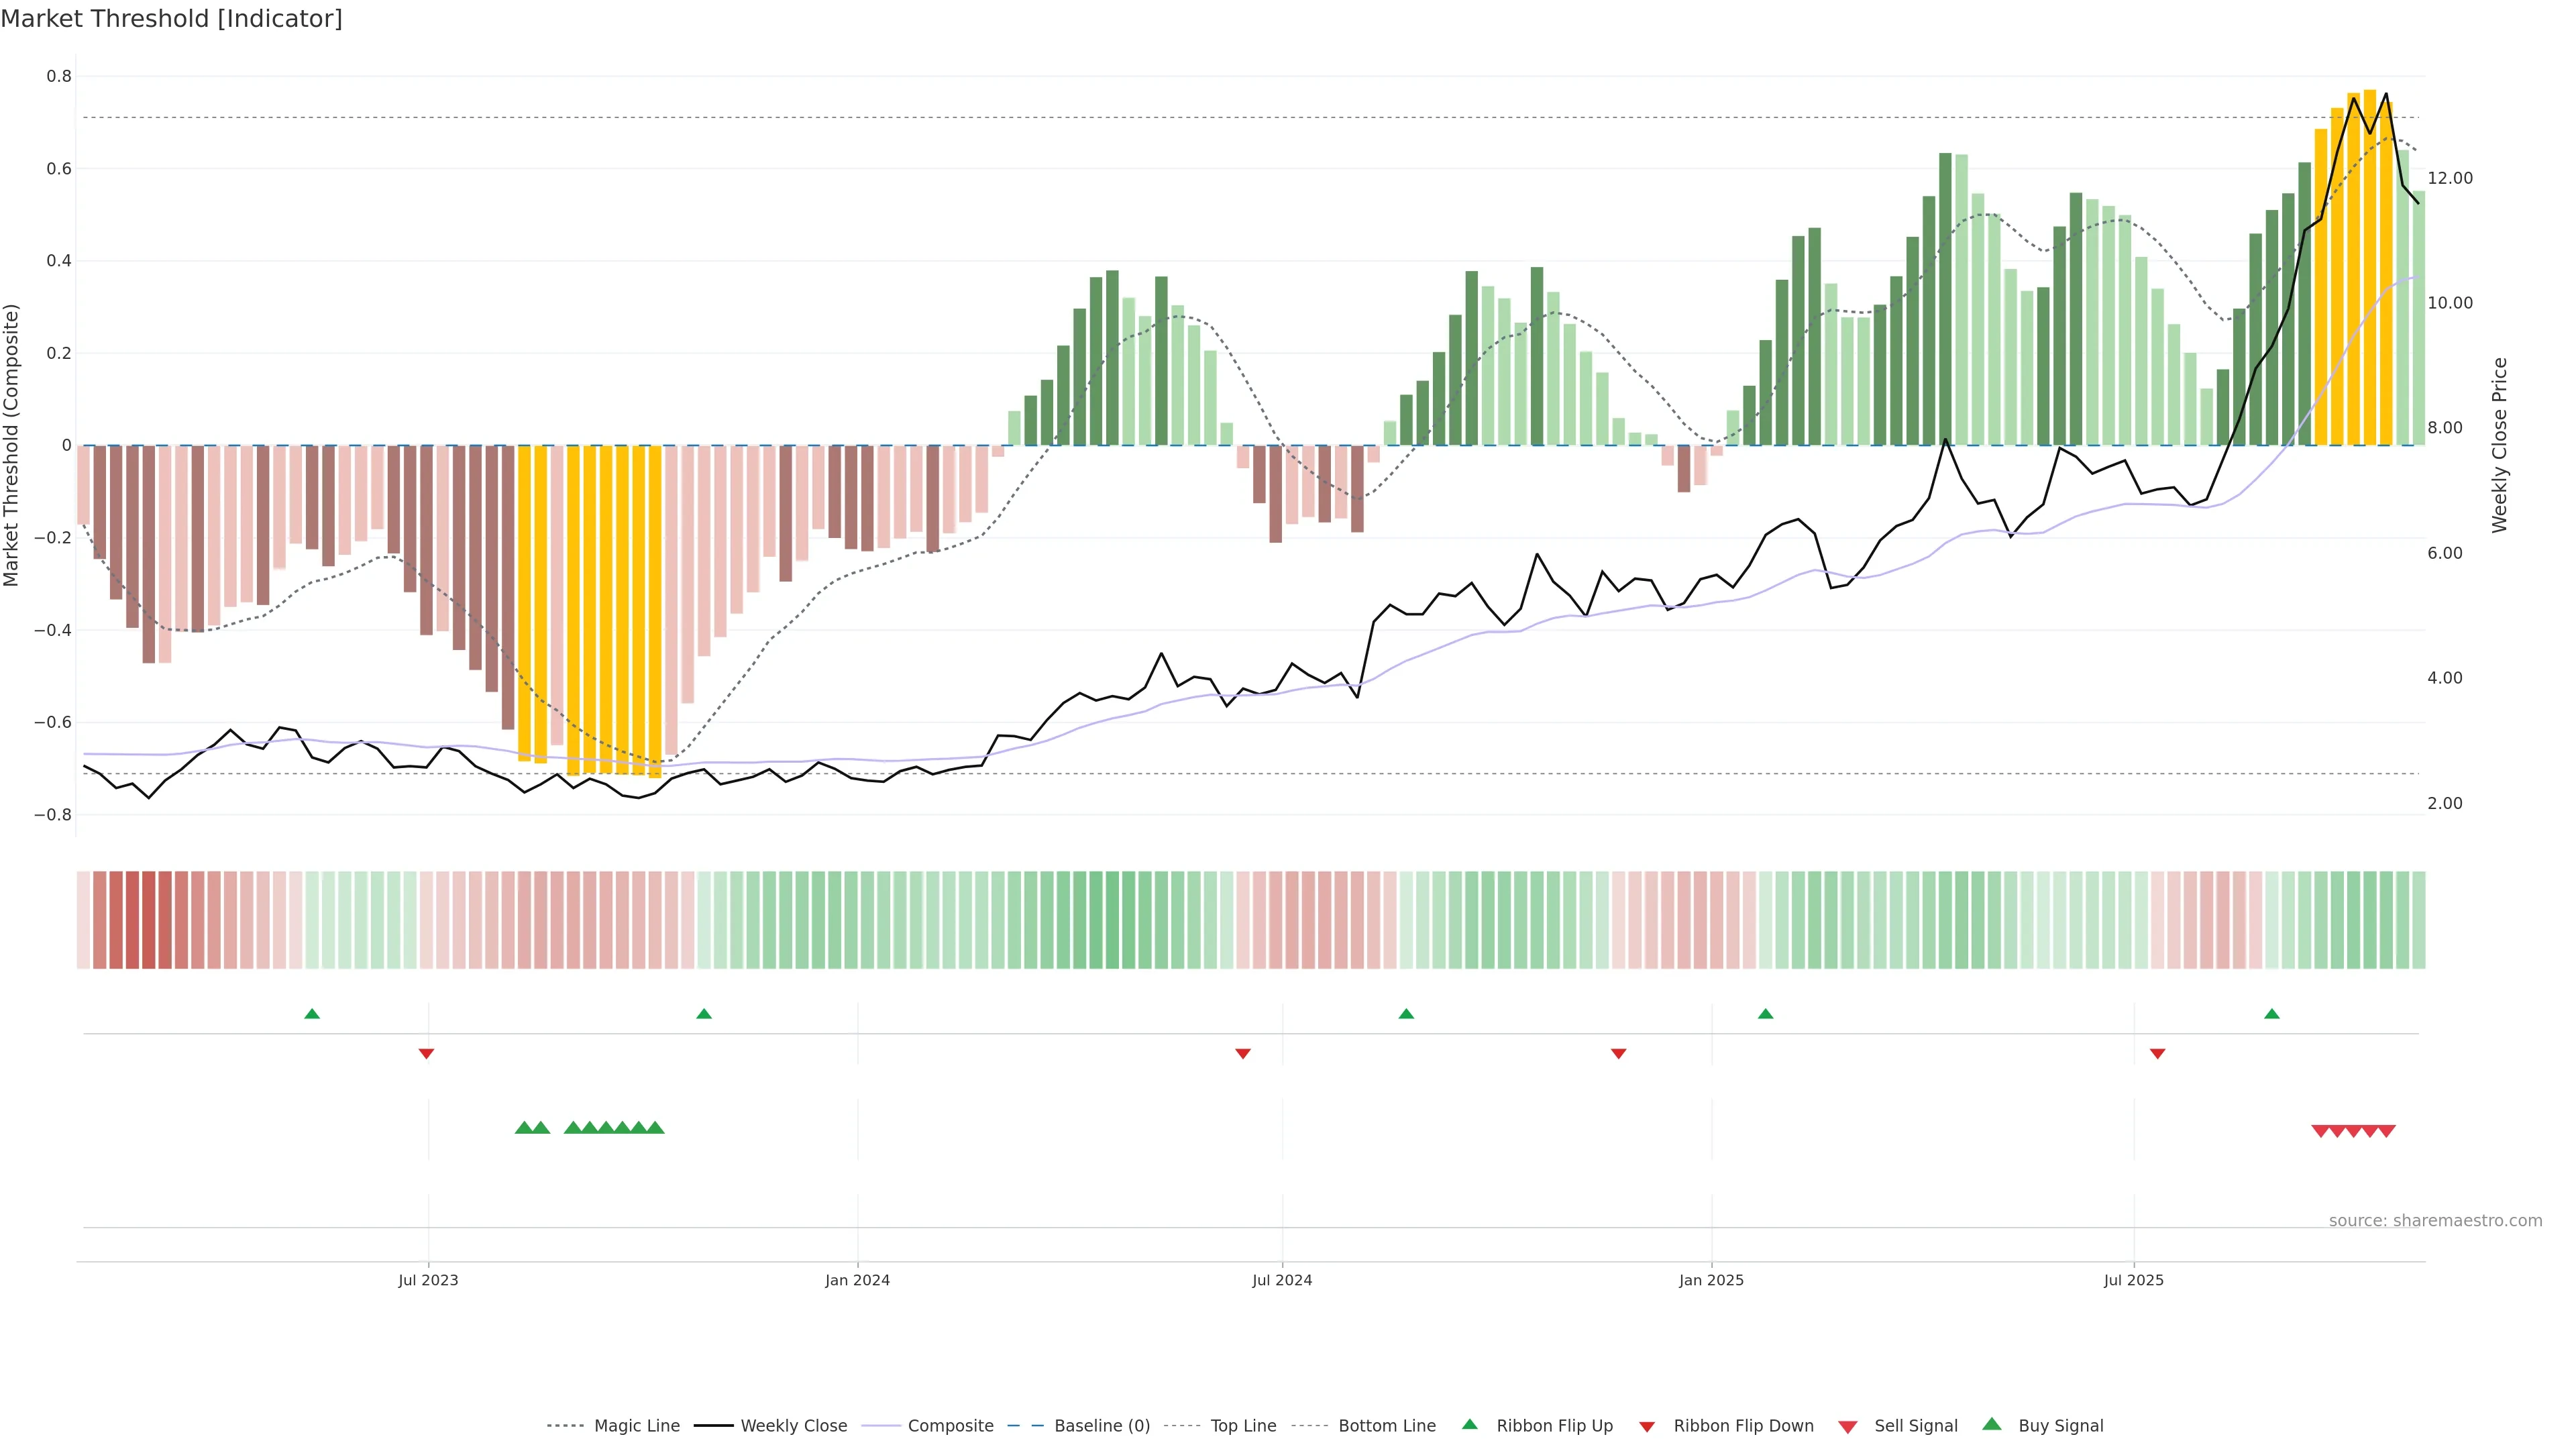Click the Jan 2024 axis label
The height and width of the screenshot is (1449, 2576).
pos(857,1280)
